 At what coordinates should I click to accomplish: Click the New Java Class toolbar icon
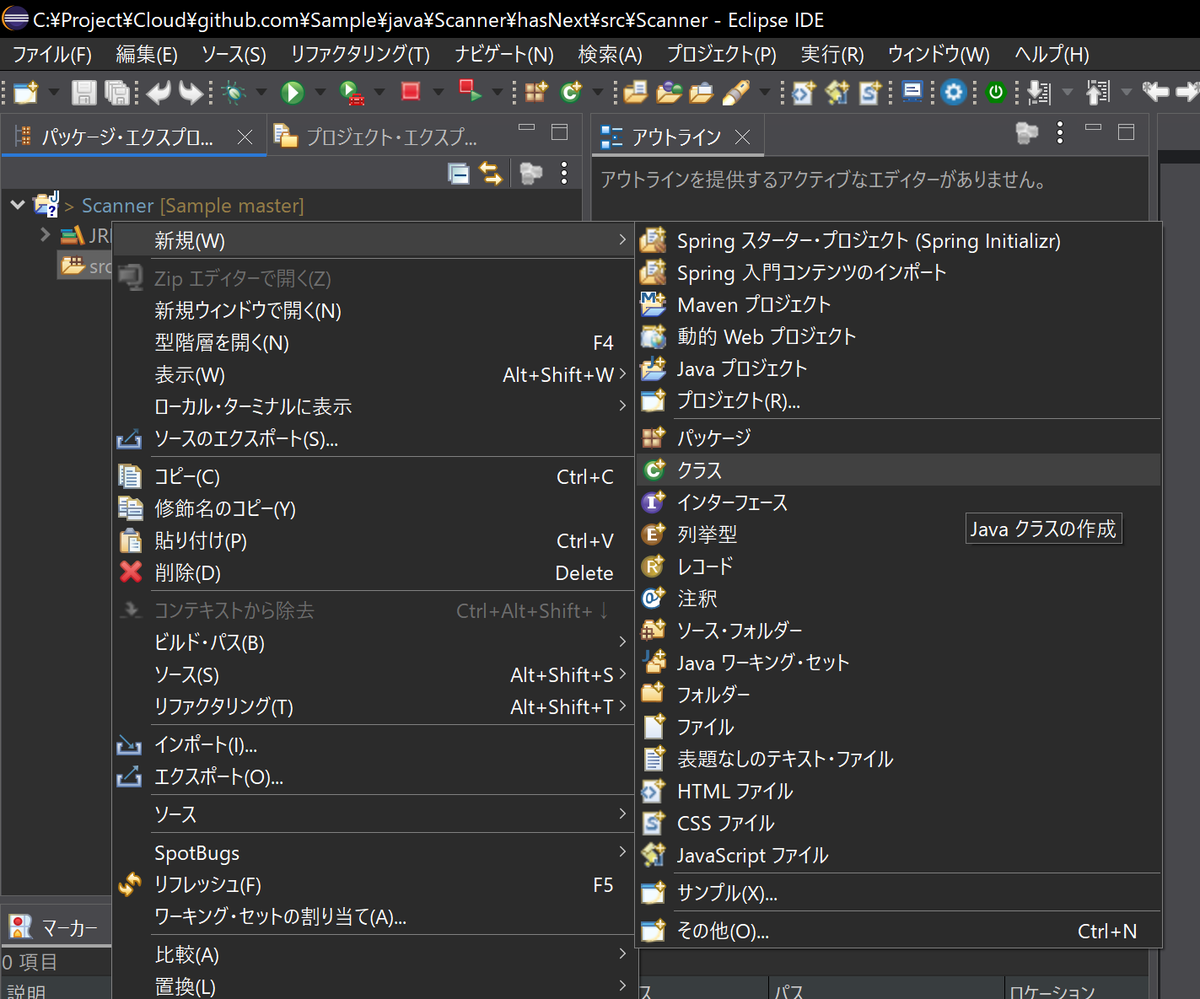[571, 93]
